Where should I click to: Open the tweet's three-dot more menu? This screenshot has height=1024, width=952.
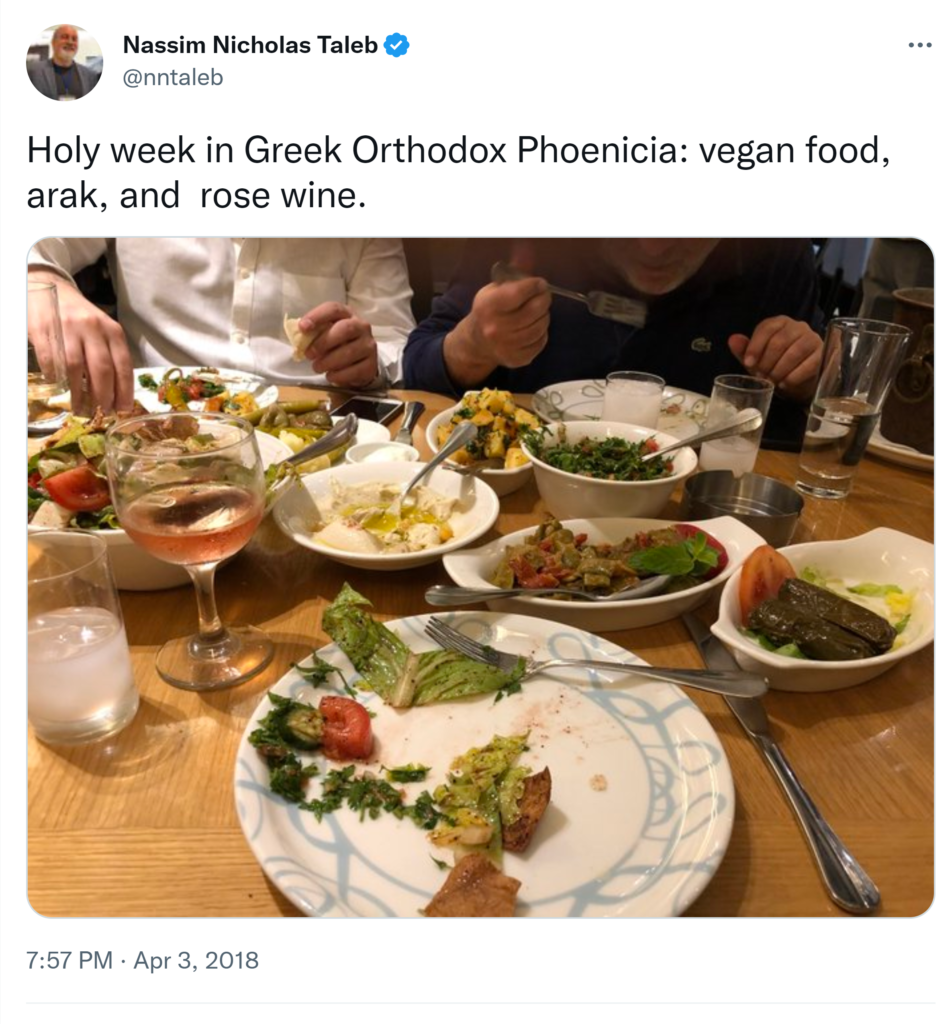tap(919, 46)
